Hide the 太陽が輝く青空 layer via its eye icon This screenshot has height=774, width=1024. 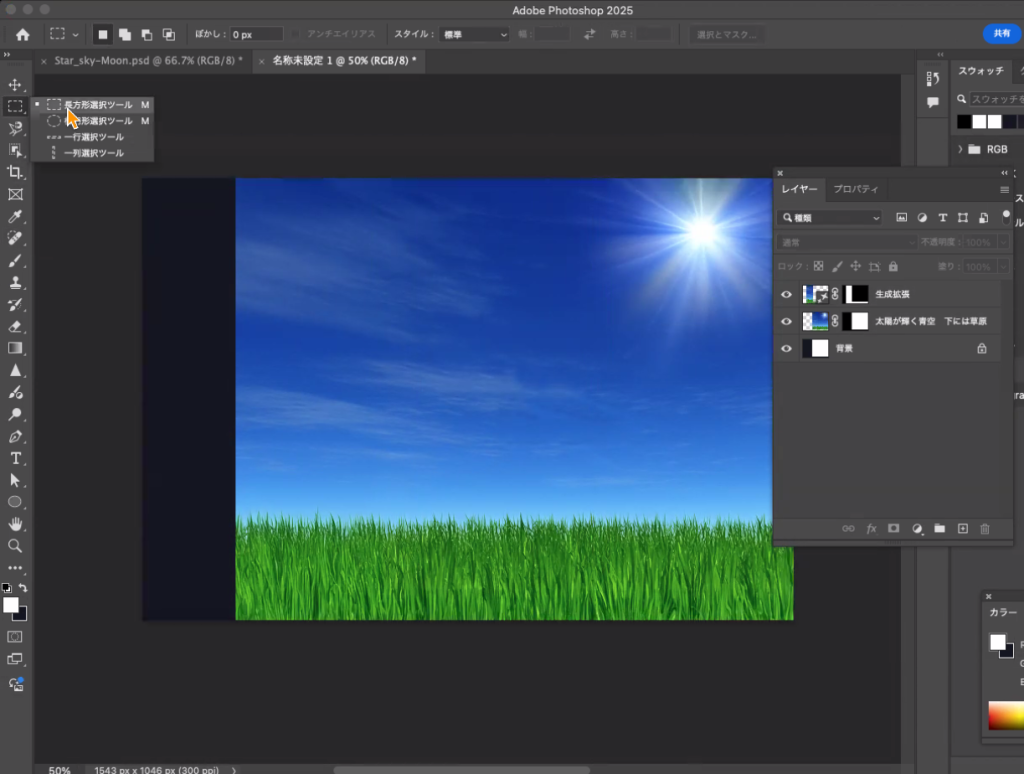click(786, 321)
